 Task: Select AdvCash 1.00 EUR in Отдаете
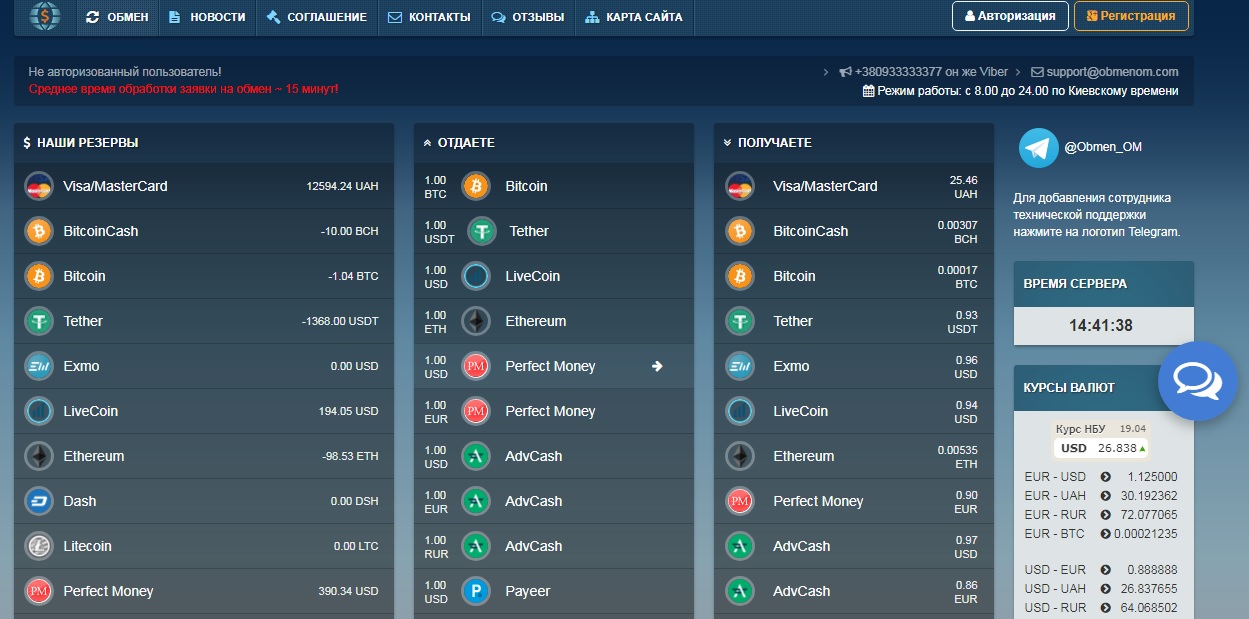click(554, 501)
